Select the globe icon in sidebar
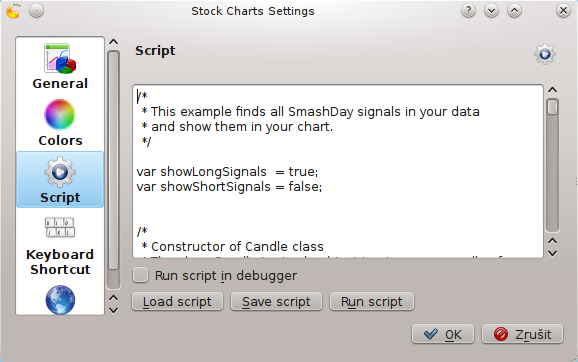 (x=60, y=300)
